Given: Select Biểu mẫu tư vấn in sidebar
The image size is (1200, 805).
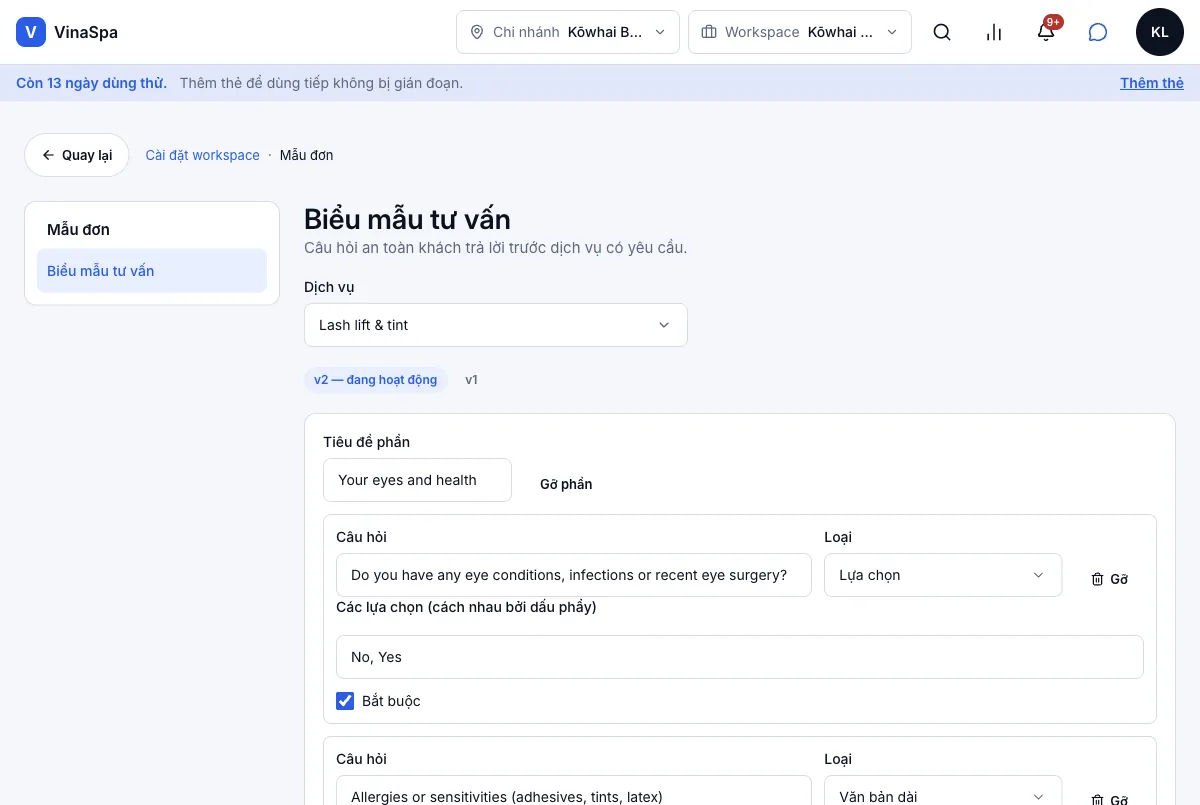Looking at the screenshot, I should pos(152,271).
